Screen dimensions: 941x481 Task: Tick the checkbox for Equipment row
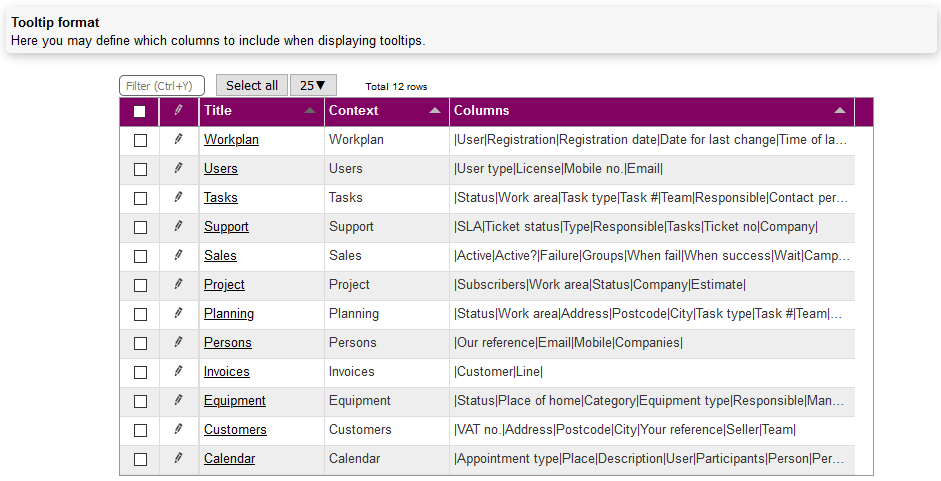click(x=140, y=401)
